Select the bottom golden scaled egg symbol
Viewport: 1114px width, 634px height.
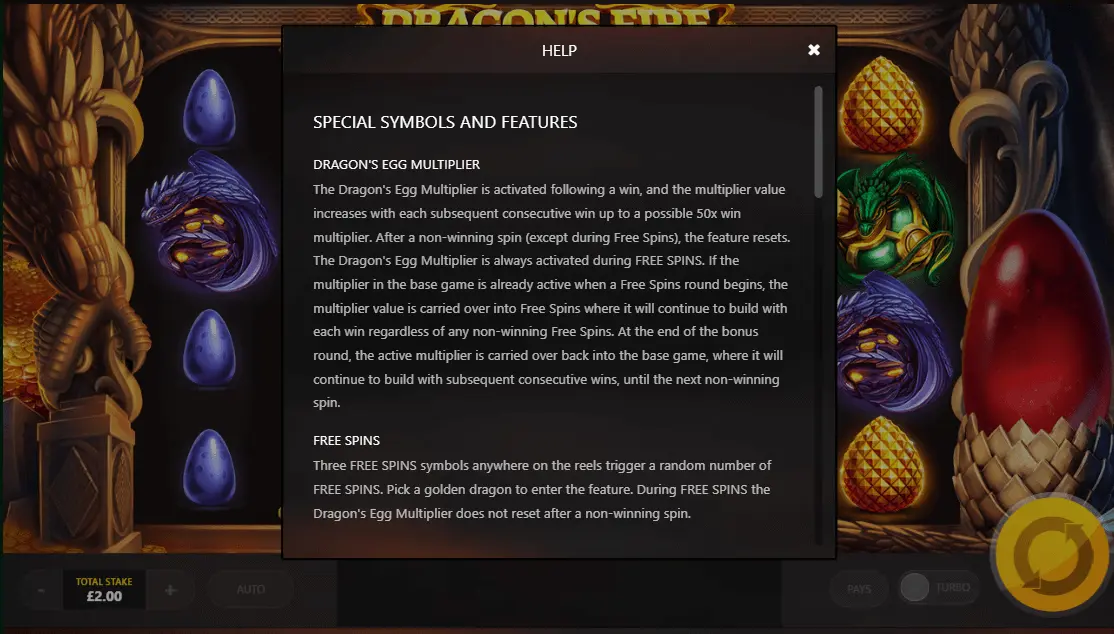[883, 464]
